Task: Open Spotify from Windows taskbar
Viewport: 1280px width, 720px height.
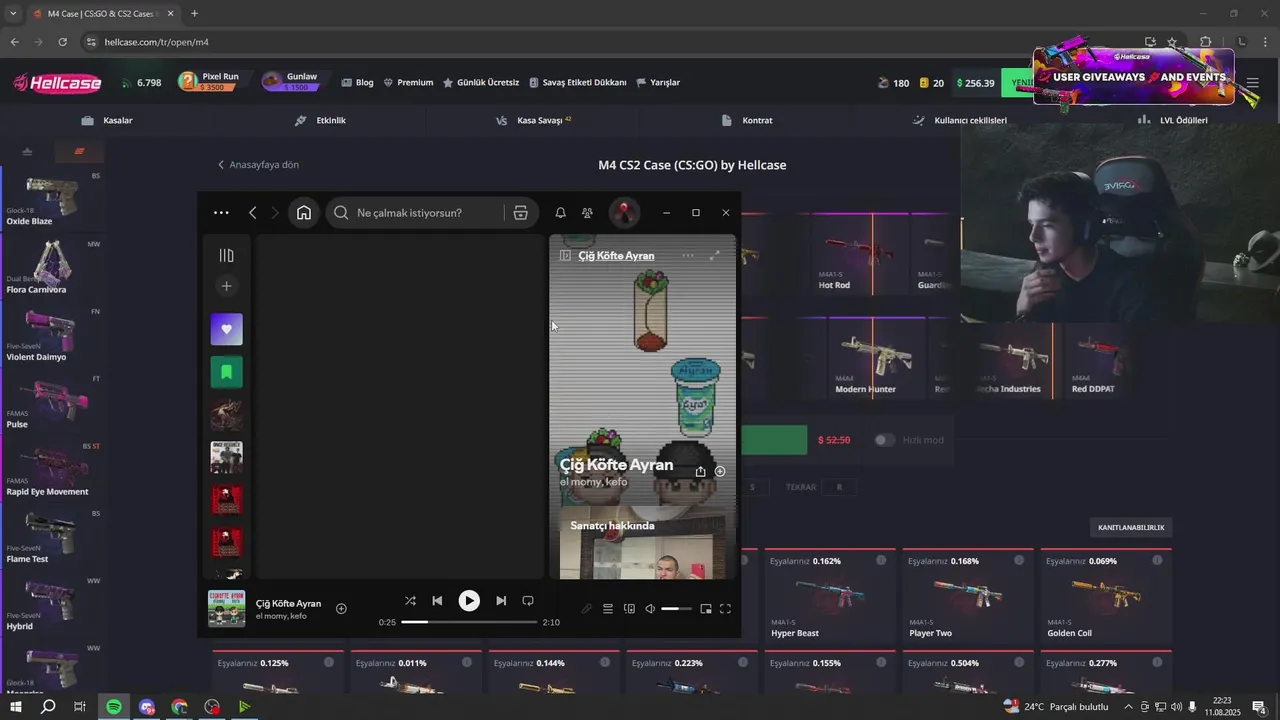Action: click(x=114, y=707)
